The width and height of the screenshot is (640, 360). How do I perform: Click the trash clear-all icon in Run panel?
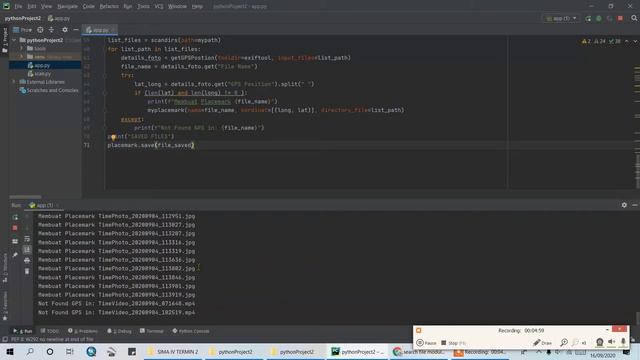(x=27, y=271)
